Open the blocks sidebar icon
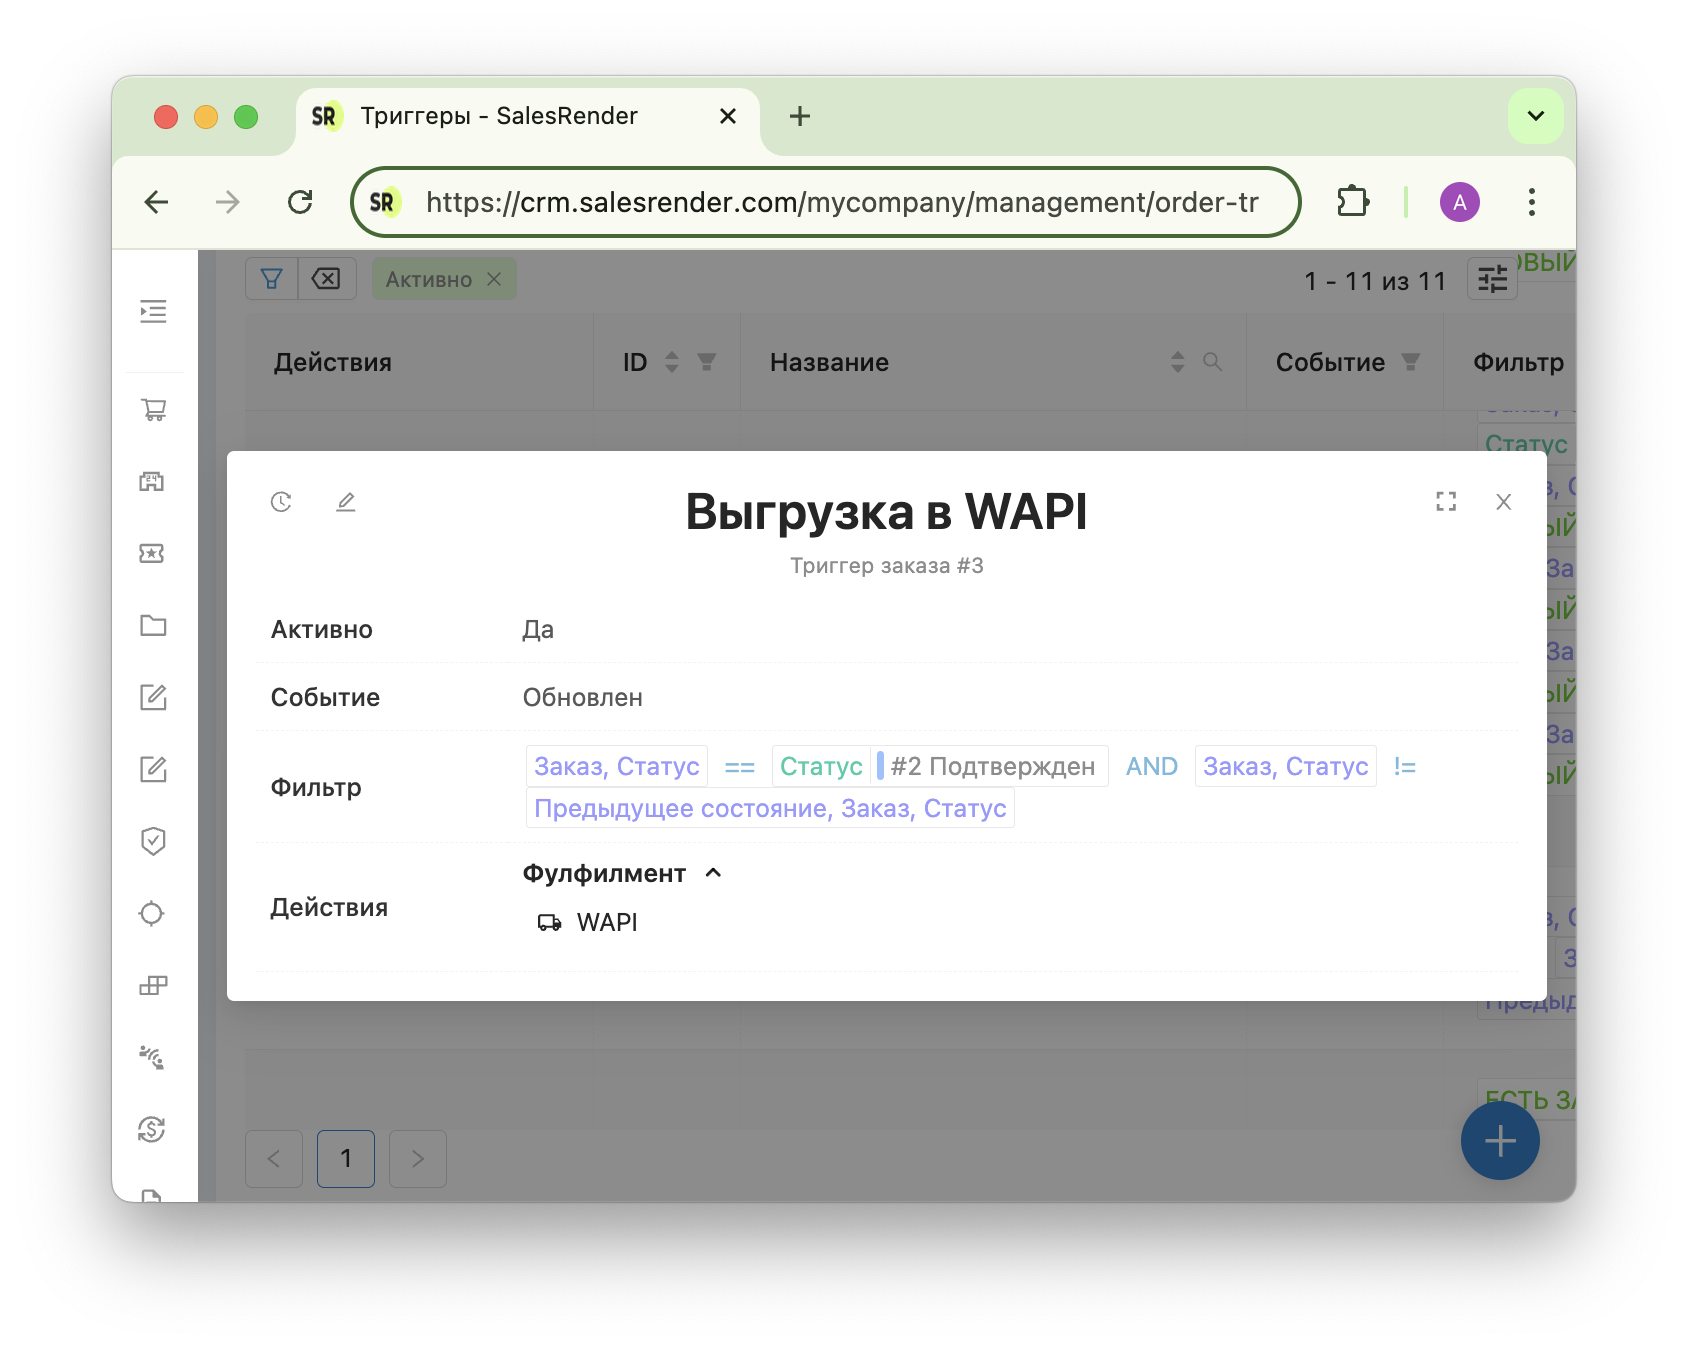 153,985
